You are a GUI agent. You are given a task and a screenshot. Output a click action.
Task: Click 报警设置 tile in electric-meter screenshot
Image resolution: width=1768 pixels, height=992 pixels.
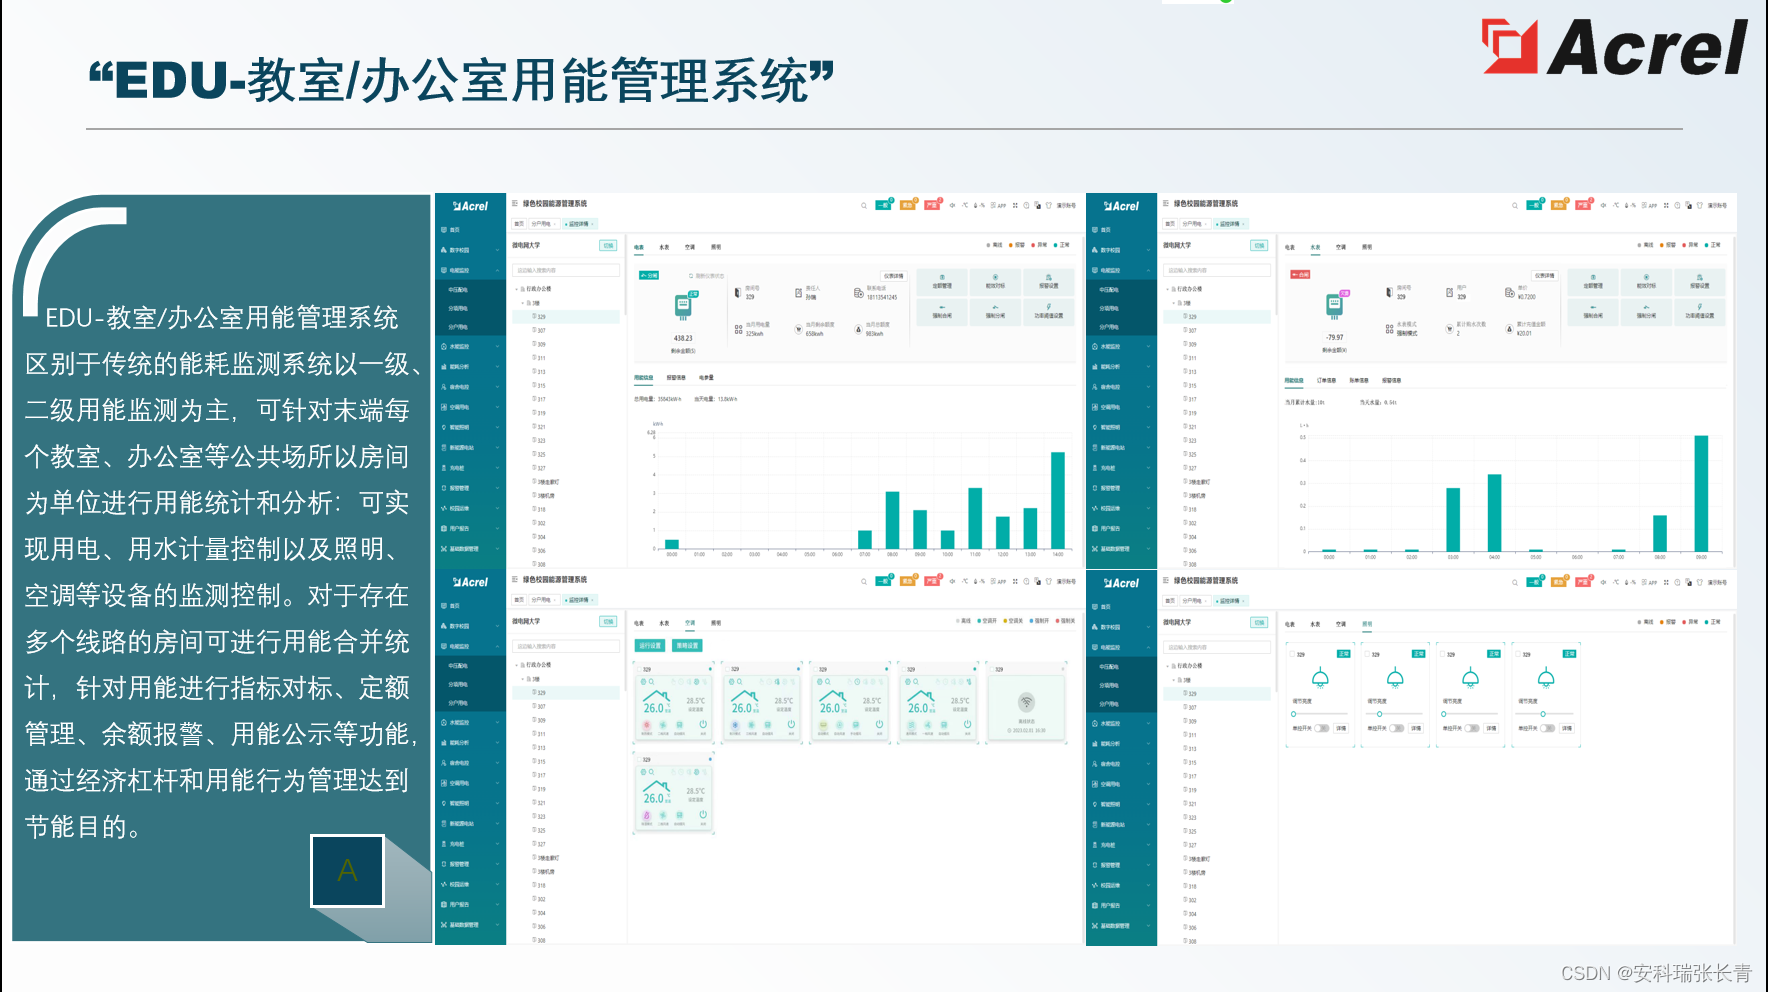tap(1049, 282)
